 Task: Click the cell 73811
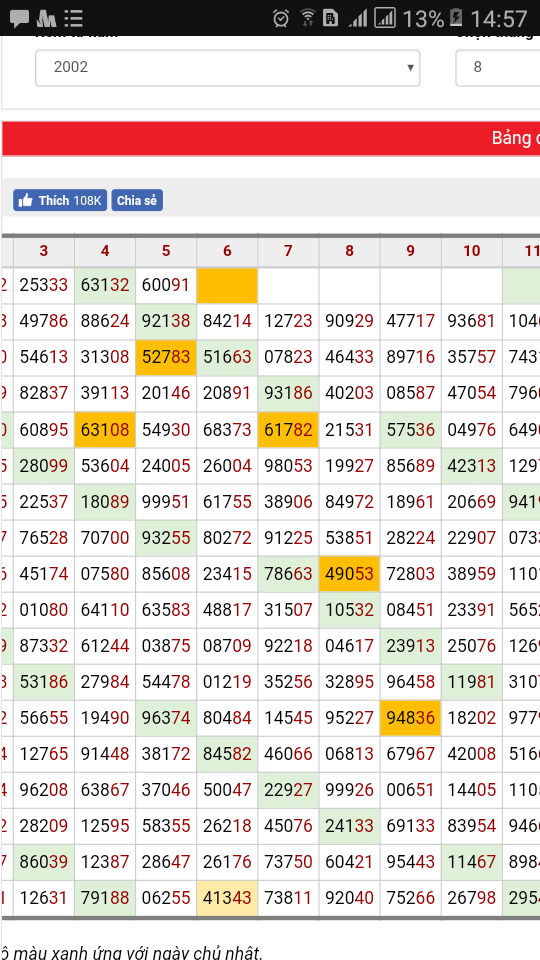pos(288,898)
